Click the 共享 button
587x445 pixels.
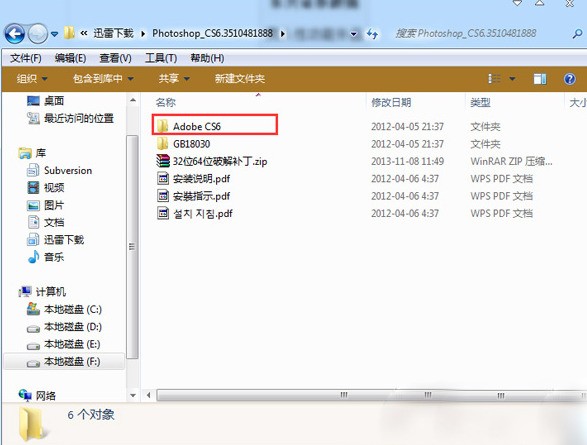pyautogui.click(x=174, y=79)
